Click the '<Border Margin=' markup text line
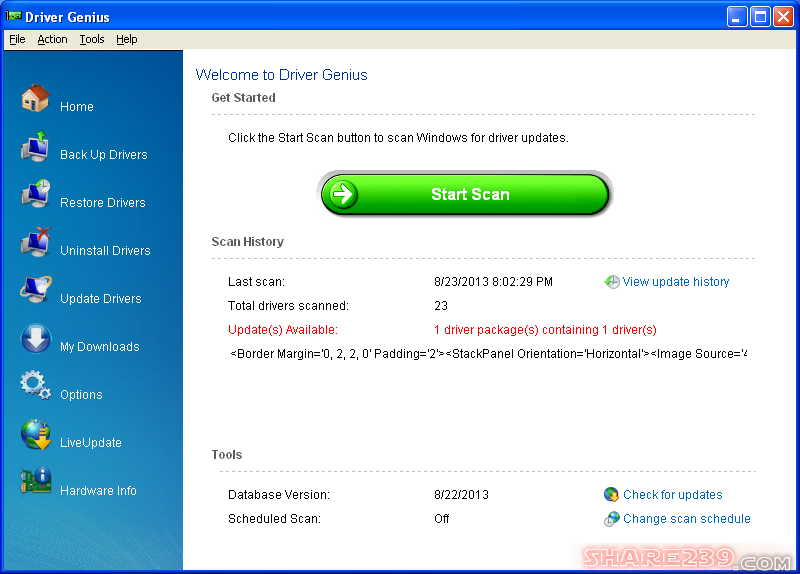Image resolution: width=800 pixels, height=574 pixels. [488, 354]
